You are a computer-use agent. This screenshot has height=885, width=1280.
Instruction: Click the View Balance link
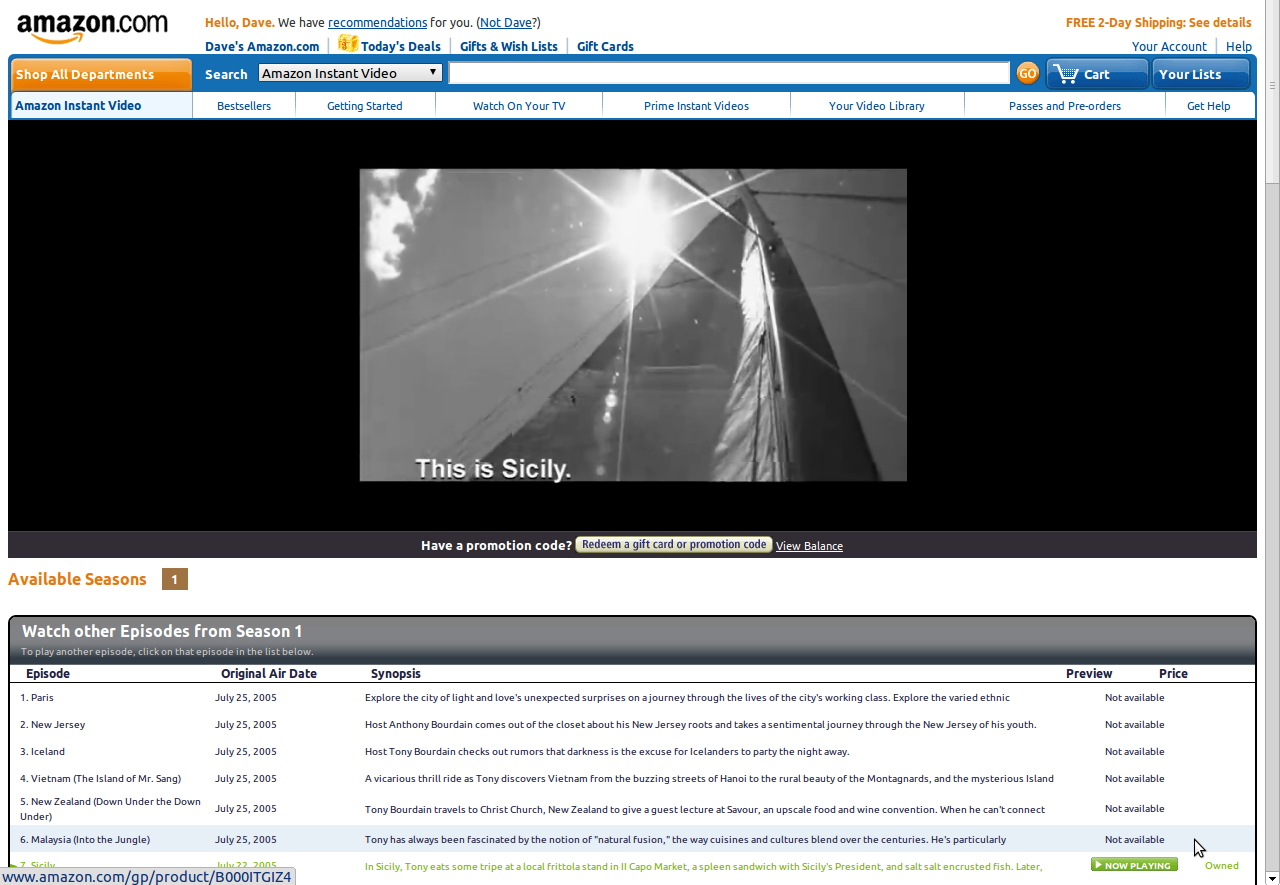click(x=809, y=546)
